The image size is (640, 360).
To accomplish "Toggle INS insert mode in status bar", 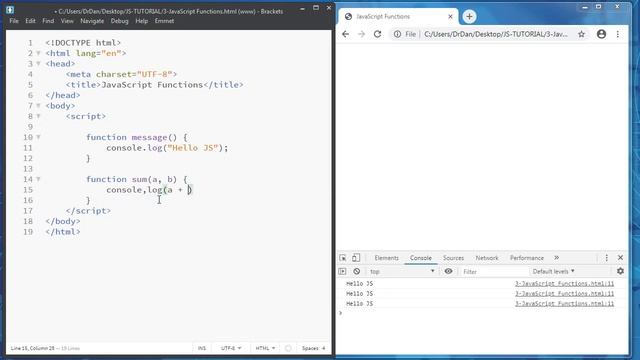I will coord(202,348).
